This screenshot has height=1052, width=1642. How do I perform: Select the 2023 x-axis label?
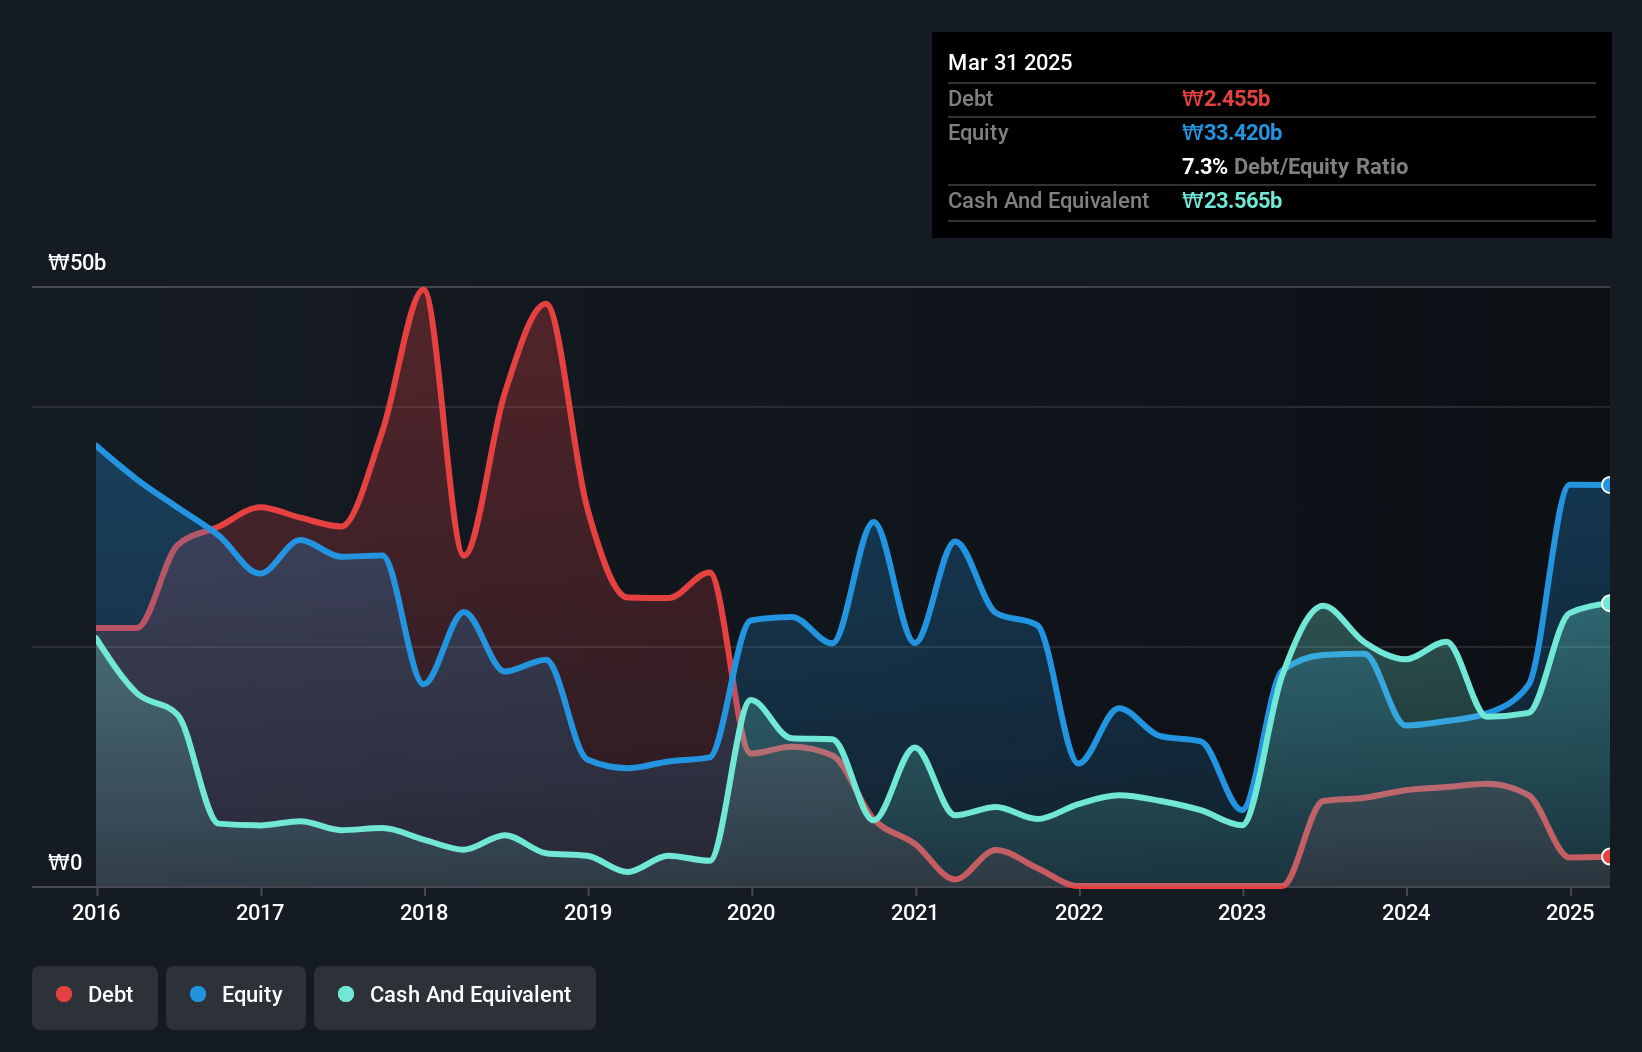1242,912
